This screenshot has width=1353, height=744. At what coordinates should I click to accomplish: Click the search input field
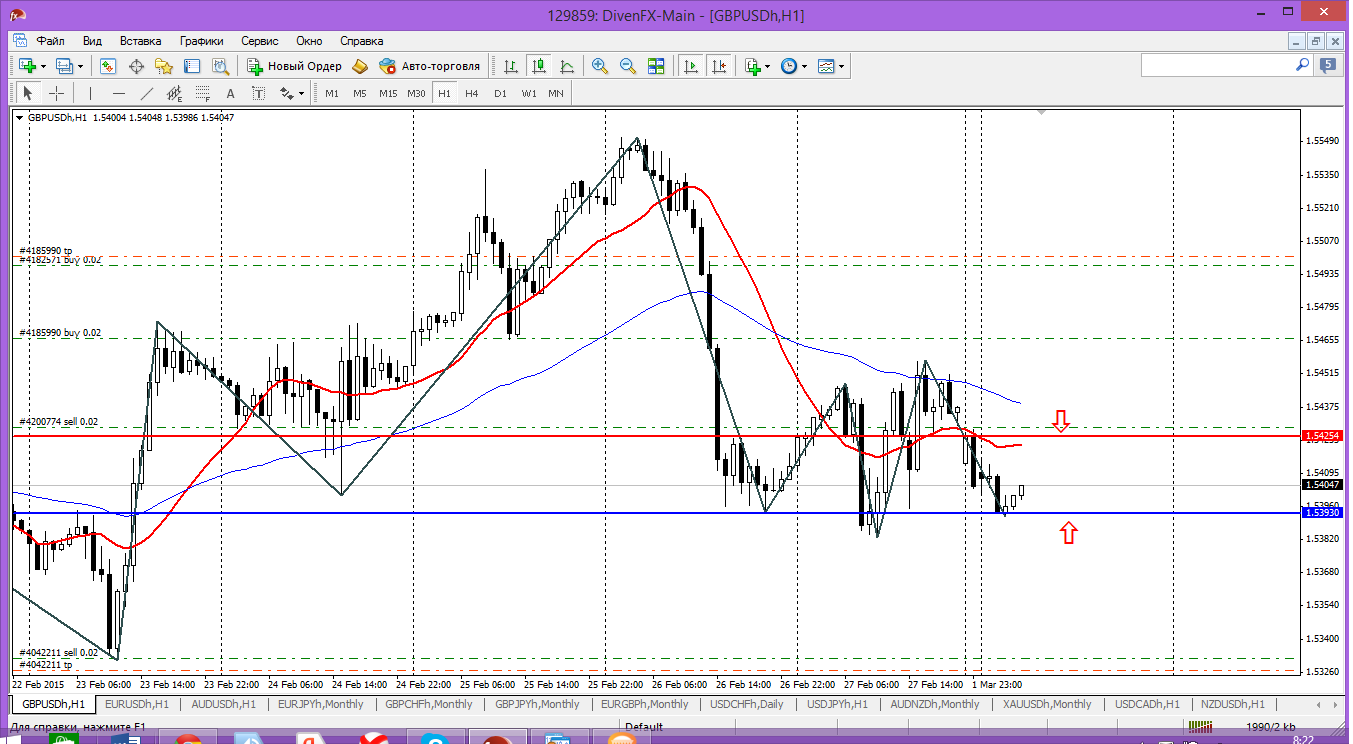click(x=1218, y=65)
